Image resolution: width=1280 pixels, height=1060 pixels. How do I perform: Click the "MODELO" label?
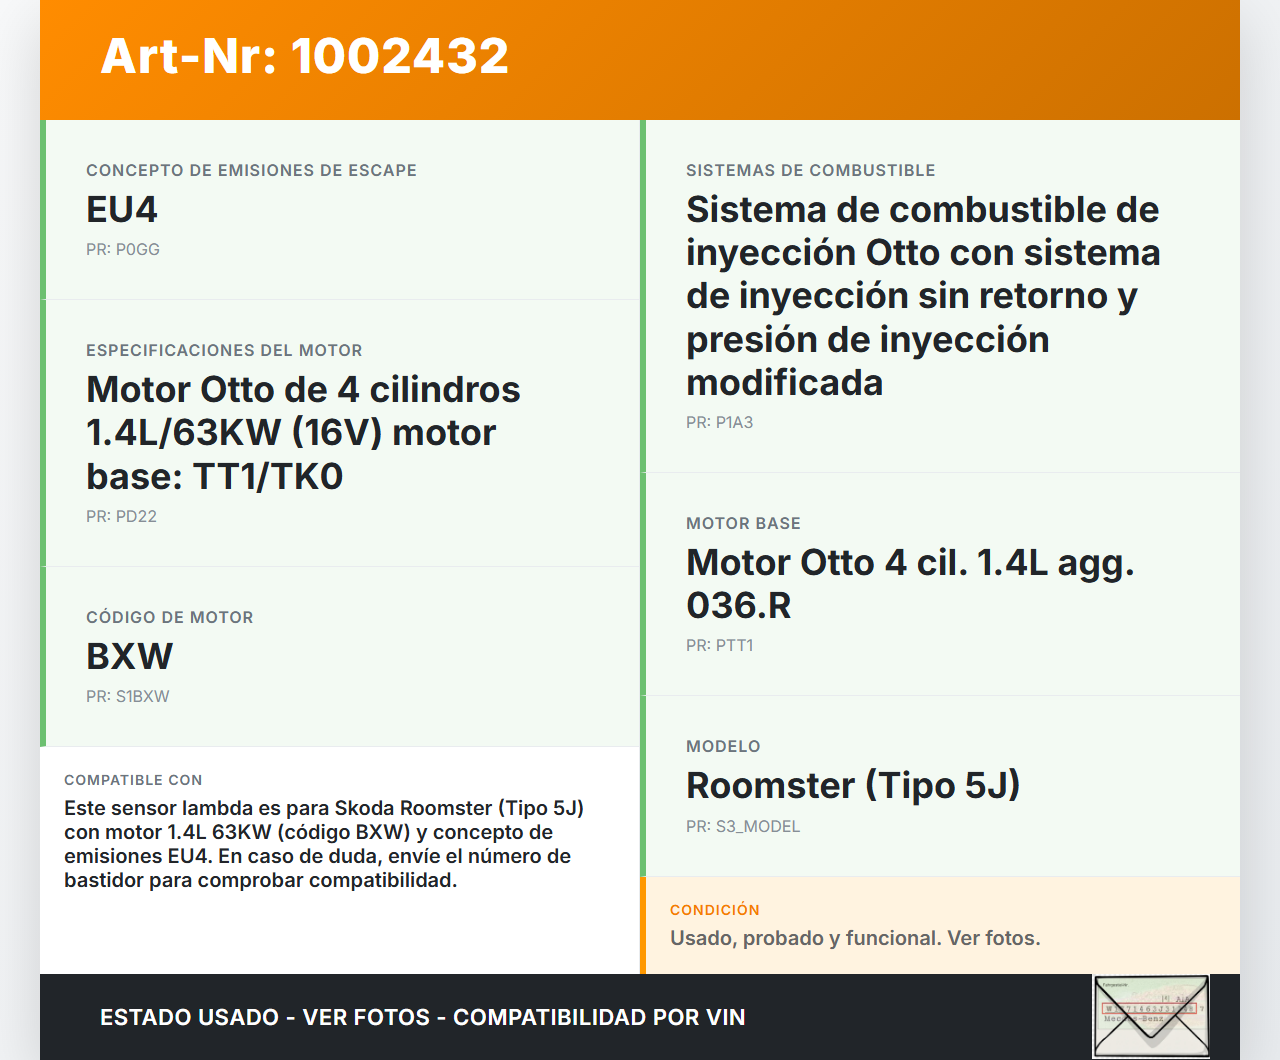723,746
